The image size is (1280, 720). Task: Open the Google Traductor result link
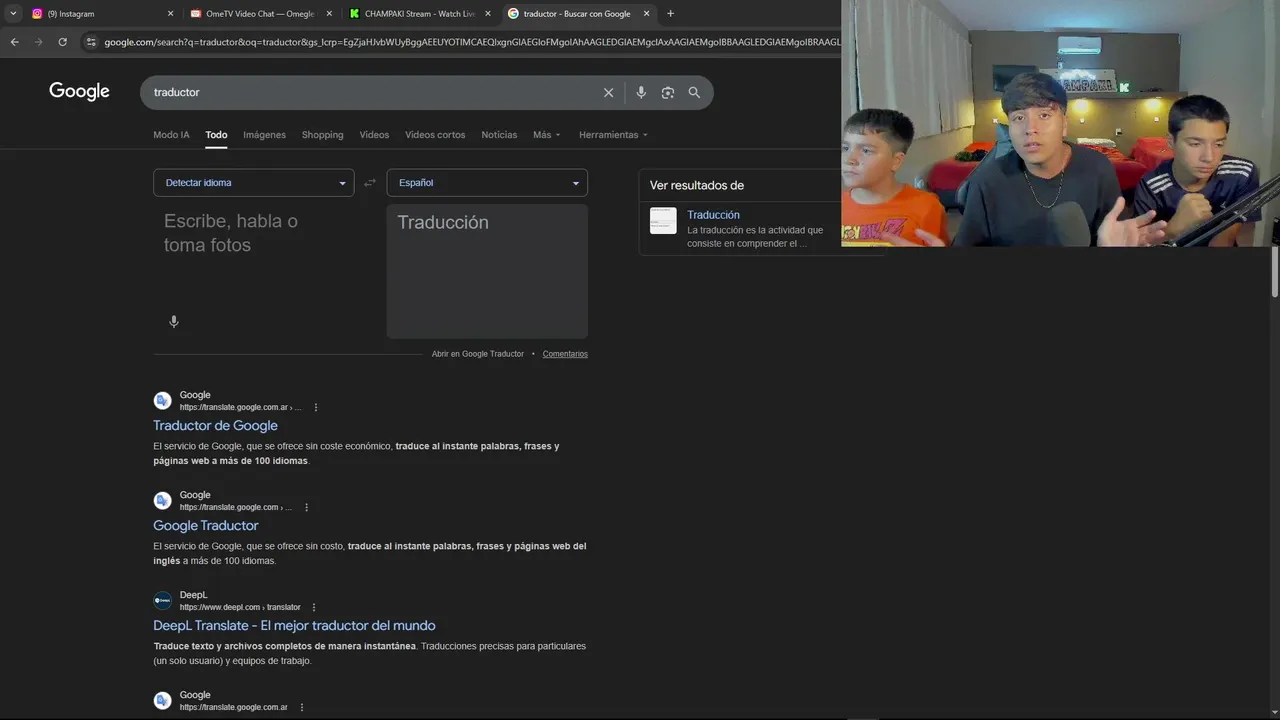206,526
